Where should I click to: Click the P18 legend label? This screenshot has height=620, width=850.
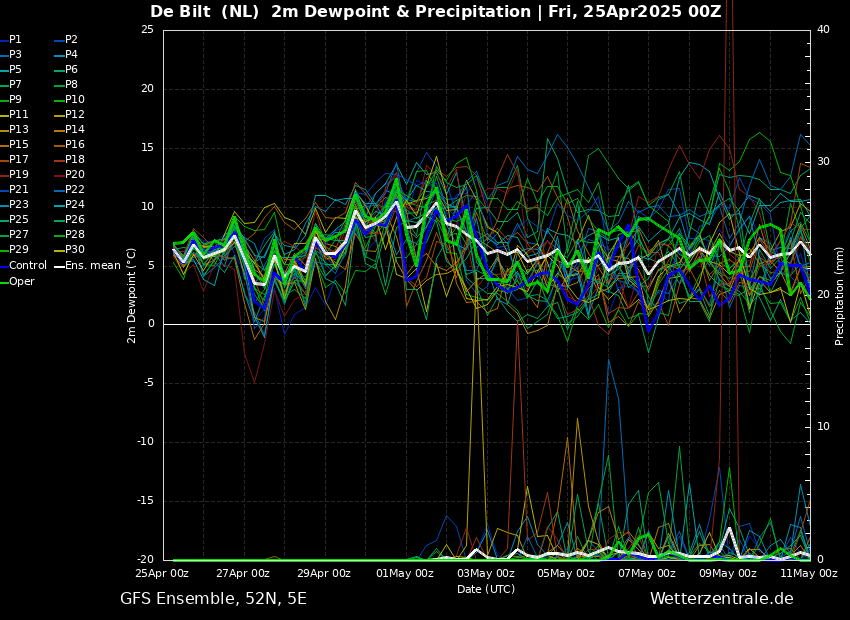pos(70,159)
